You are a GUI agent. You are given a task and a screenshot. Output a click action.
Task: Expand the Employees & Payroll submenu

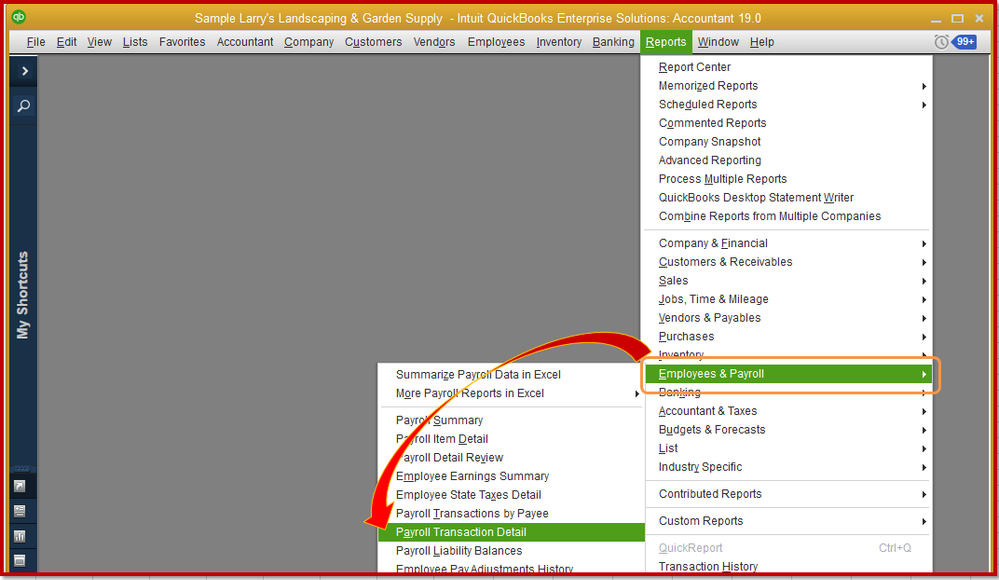click(x=790, y=374)
